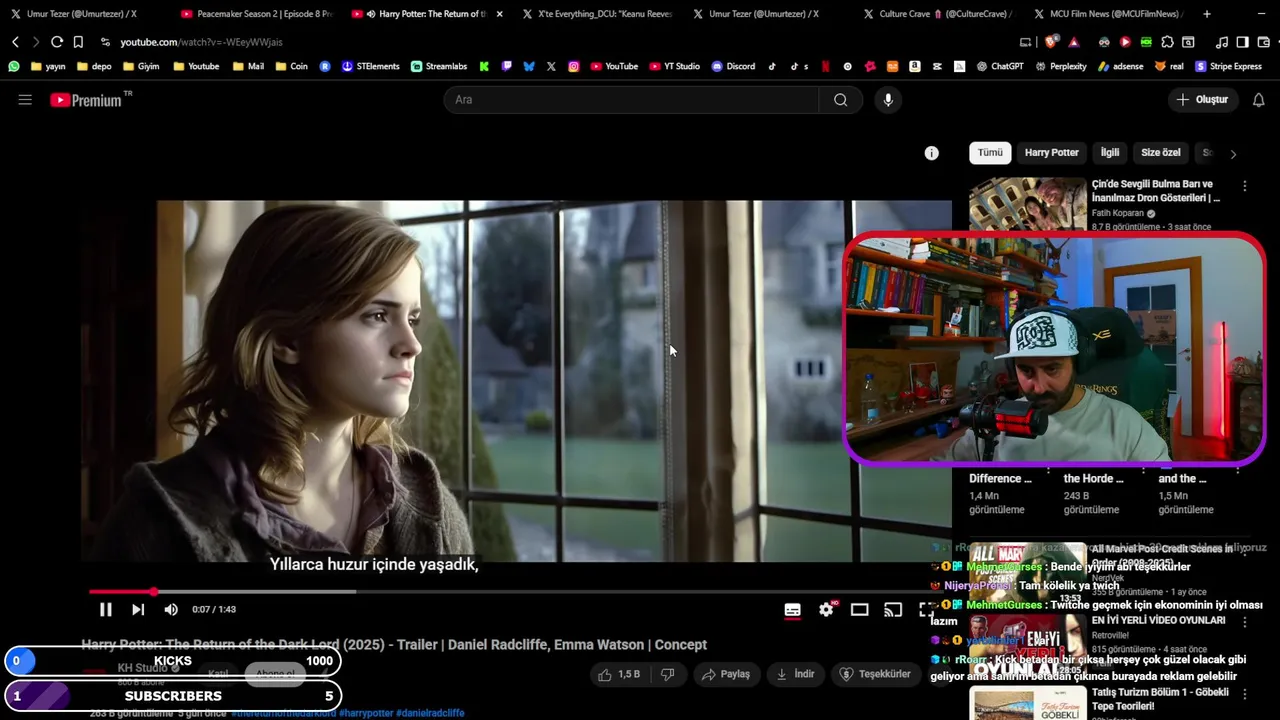Cast video to a device

pyautogui.click(x=893, y=609)
